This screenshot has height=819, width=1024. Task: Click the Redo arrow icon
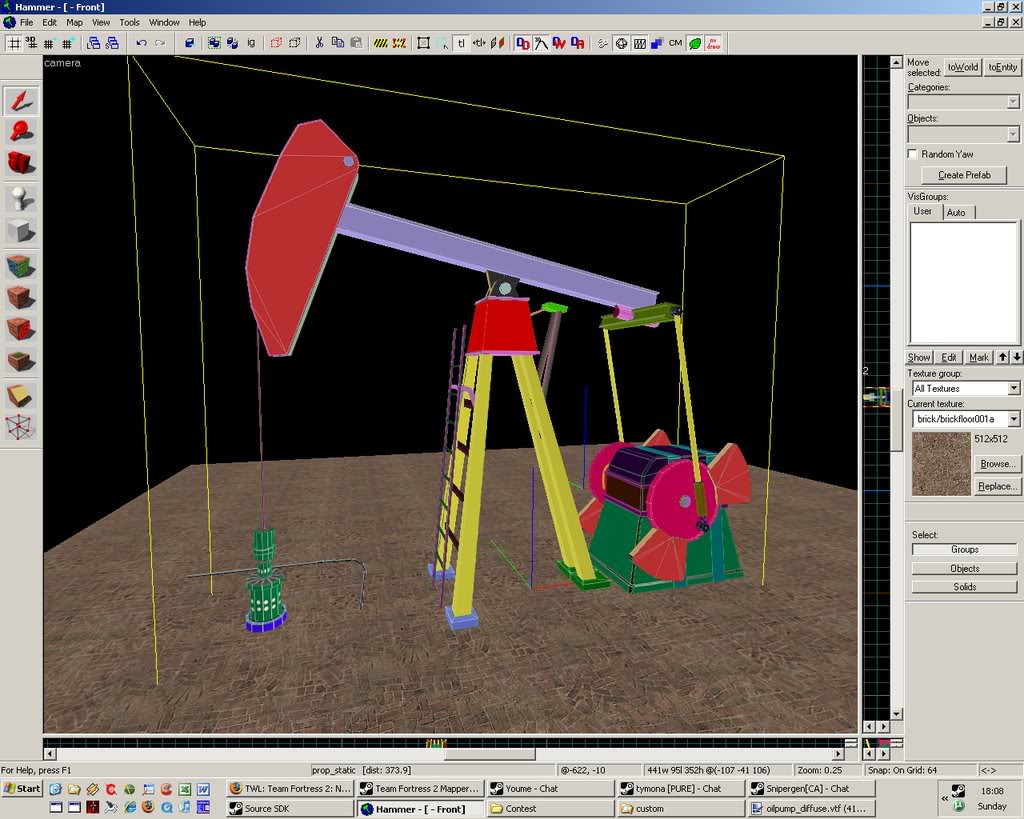[x=160, y=44]
